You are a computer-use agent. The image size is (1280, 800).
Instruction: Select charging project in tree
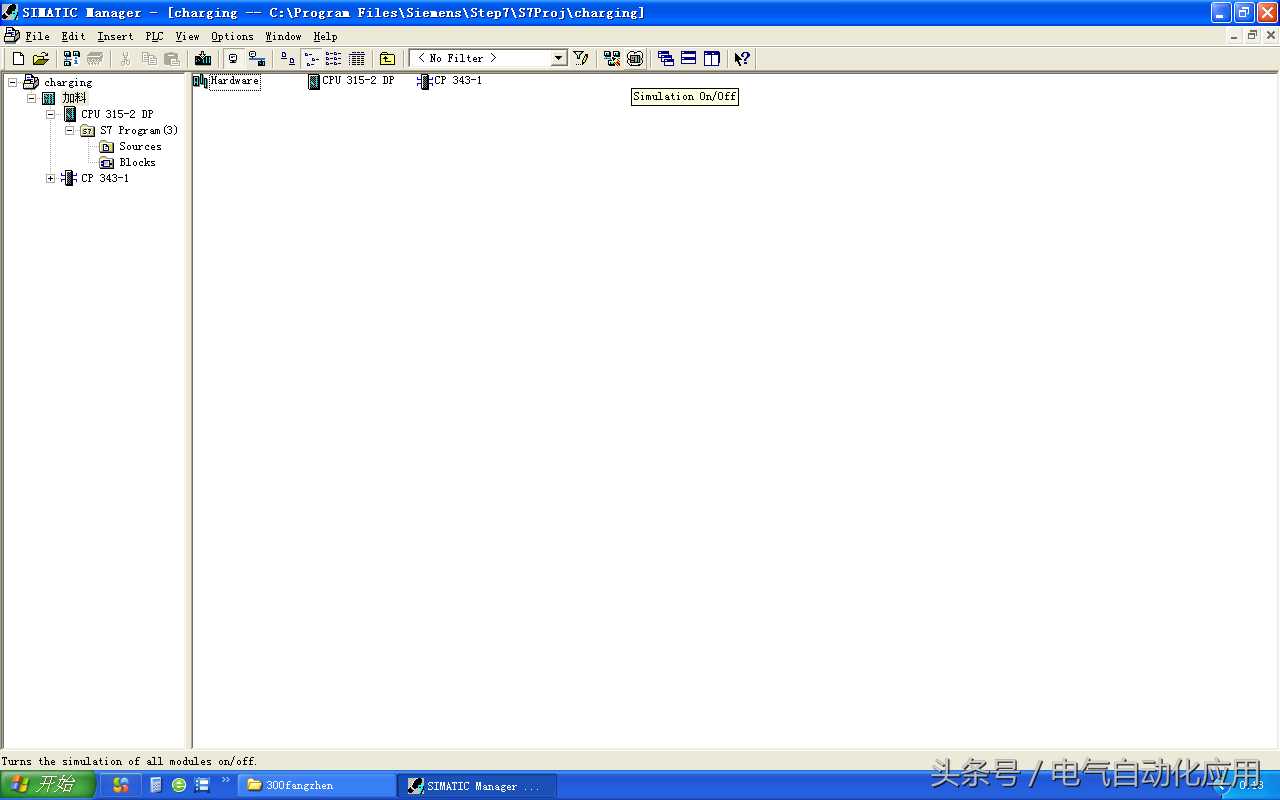tap(68, 82)
